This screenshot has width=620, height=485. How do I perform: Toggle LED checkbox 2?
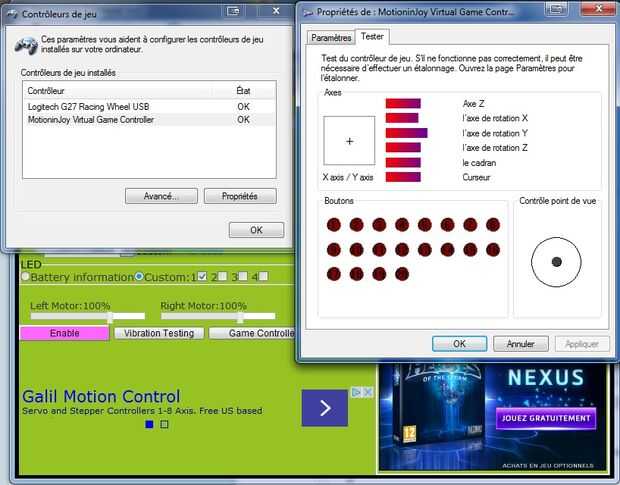[x=223, y=276]
